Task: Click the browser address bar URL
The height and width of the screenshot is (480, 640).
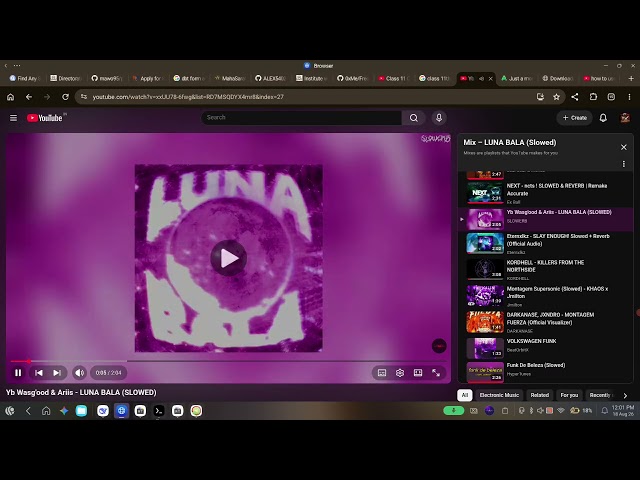Action: [x=188, y=97]
